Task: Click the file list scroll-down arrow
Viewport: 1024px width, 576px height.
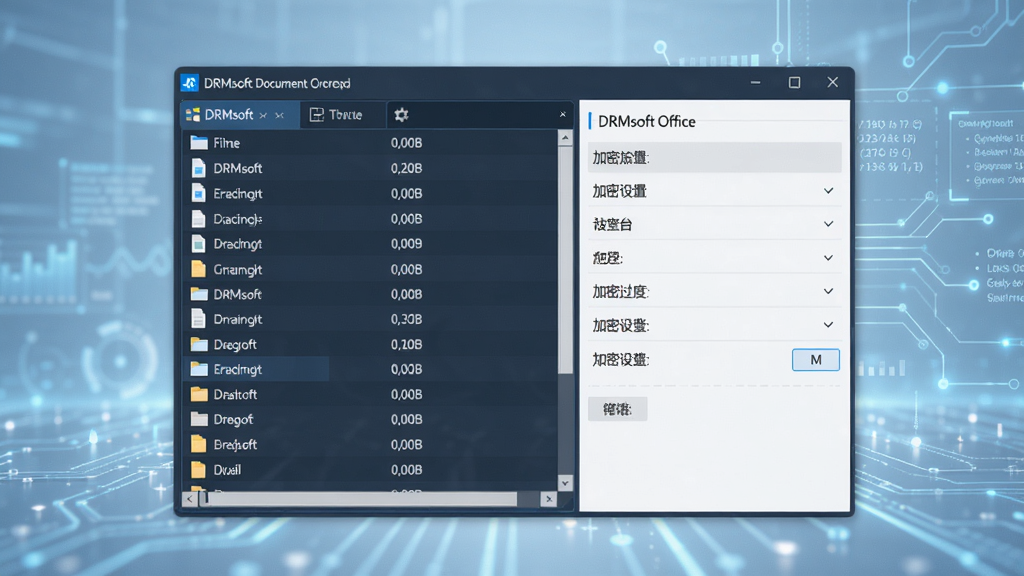Action: [x=565, y=483]
